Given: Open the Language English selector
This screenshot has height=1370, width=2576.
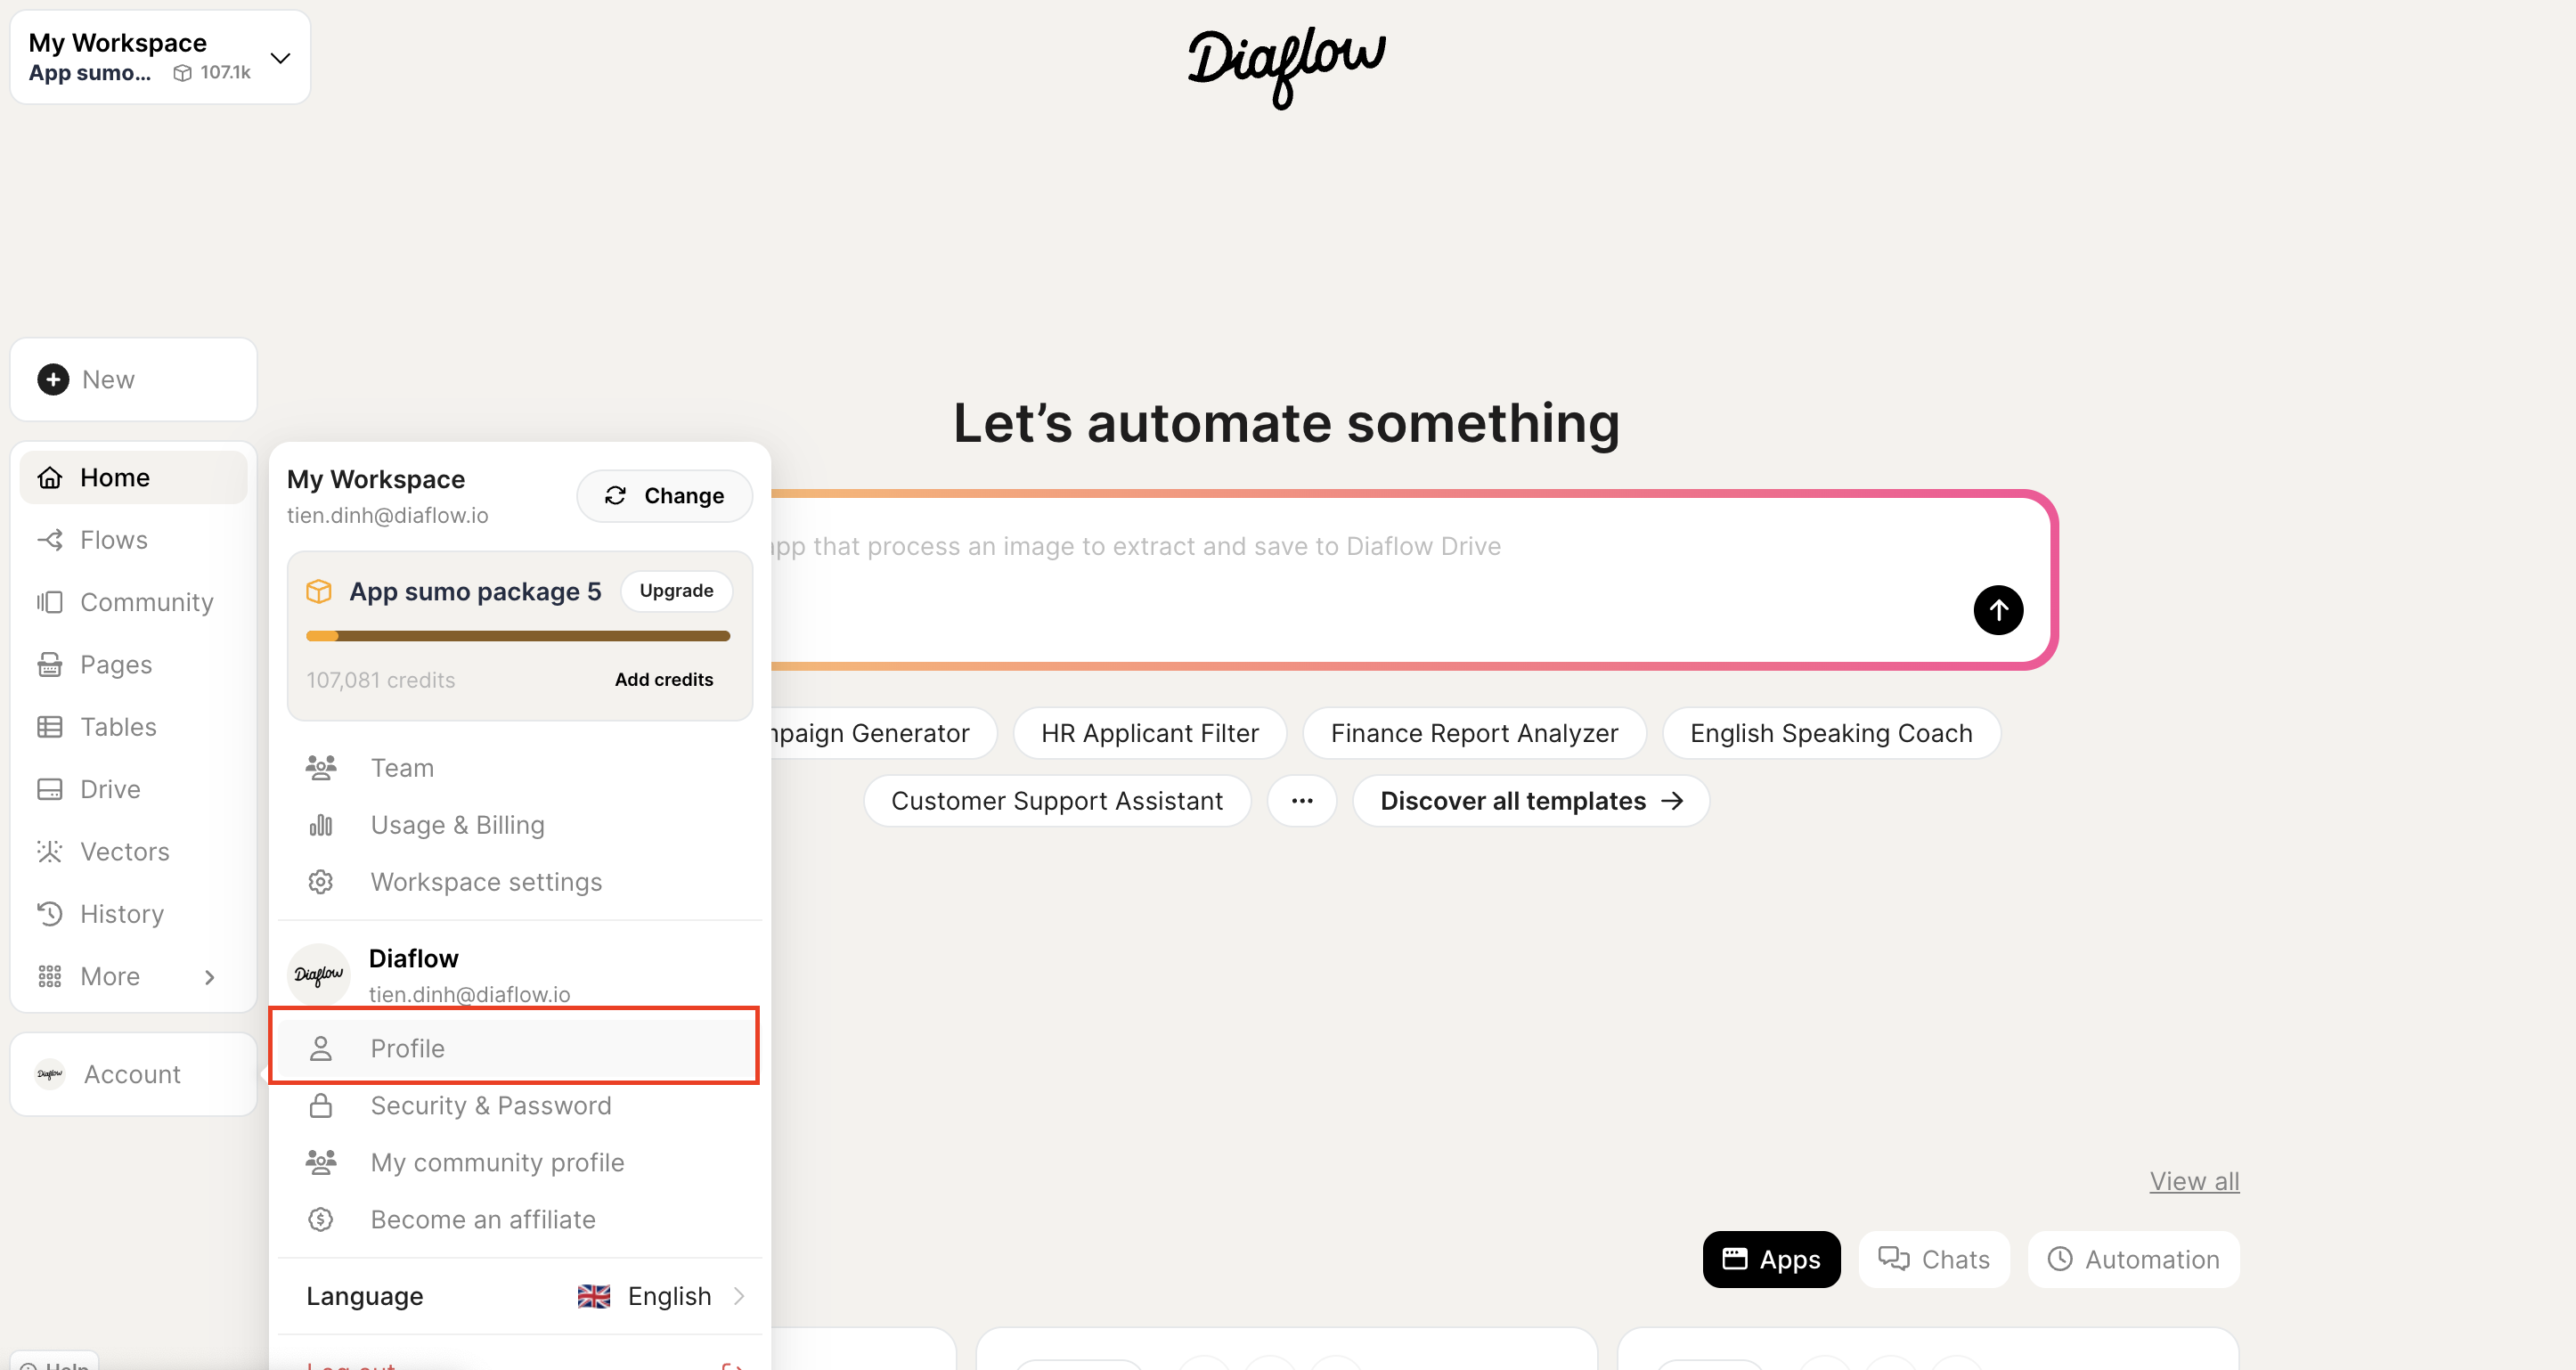Looking at the screenshot, I should click(661, 1296).
